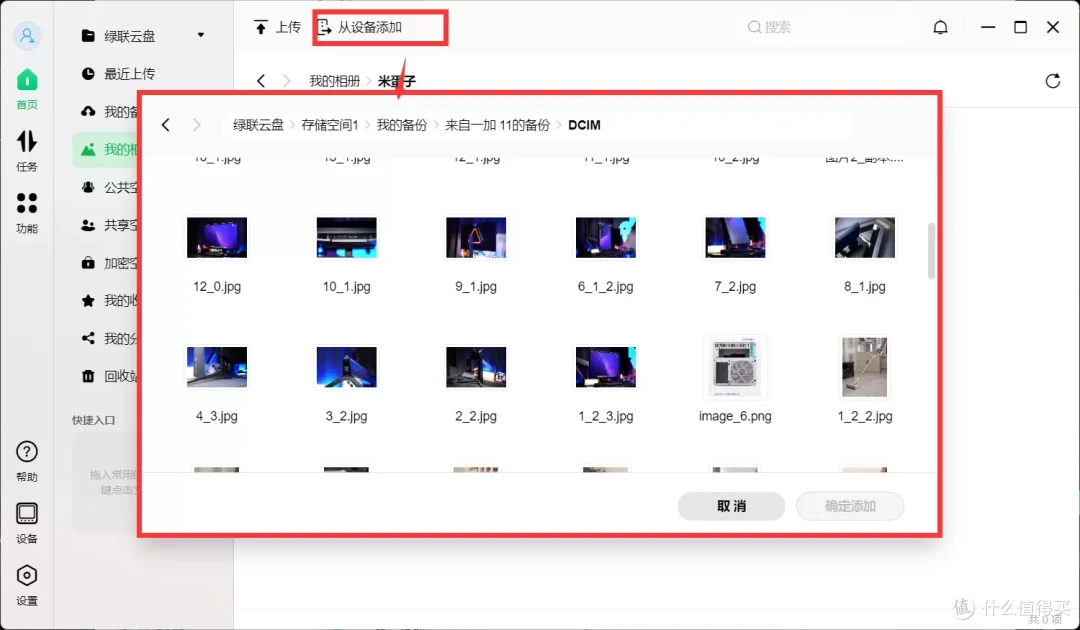Select the 1_2_3.jpg thumbnail

(605, 367)
